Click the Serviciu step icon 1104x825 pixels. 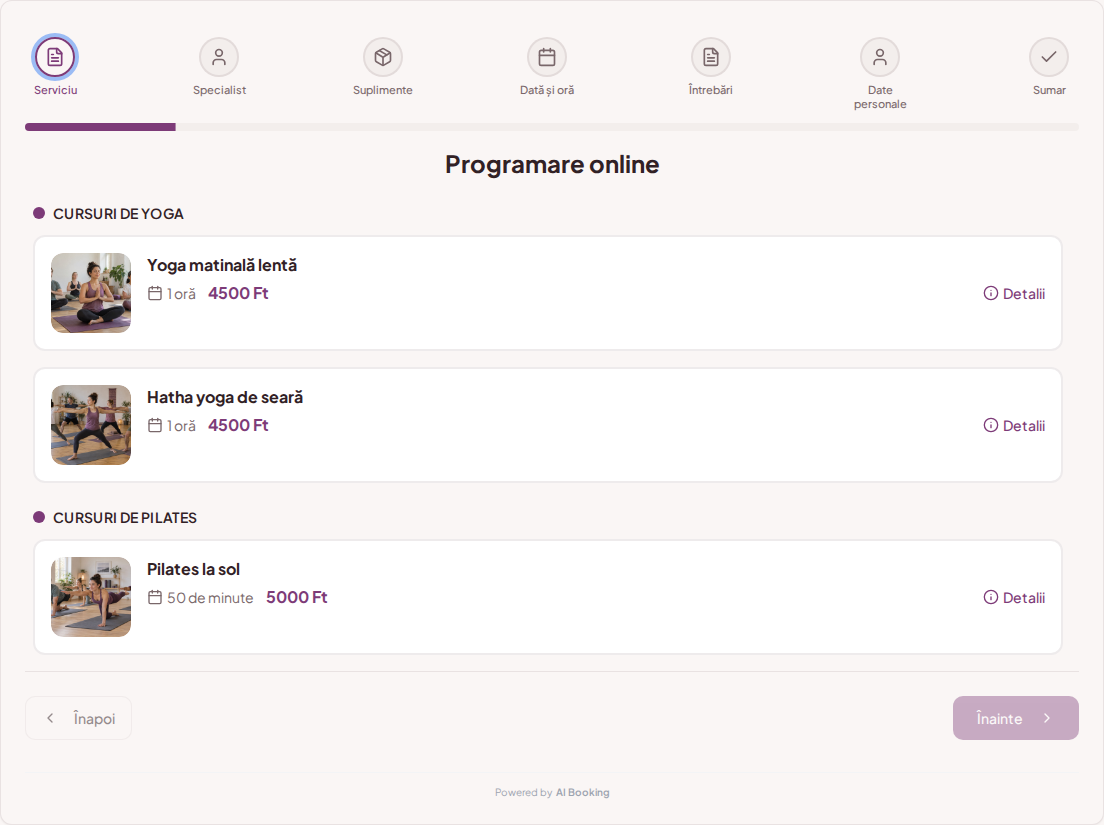[x=55, y=57]
